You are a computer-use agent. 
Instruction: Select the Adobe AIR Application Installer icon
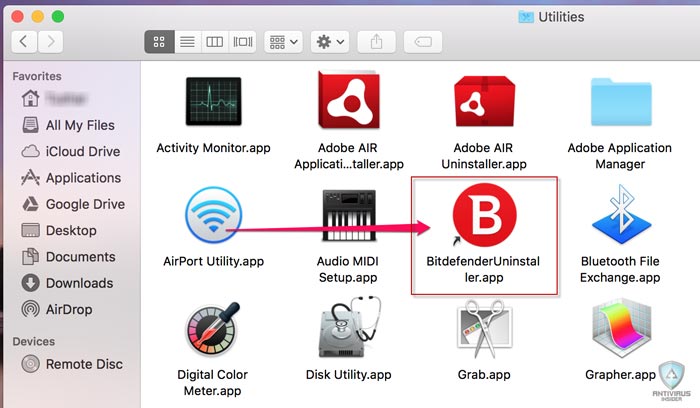click(349, 100)
